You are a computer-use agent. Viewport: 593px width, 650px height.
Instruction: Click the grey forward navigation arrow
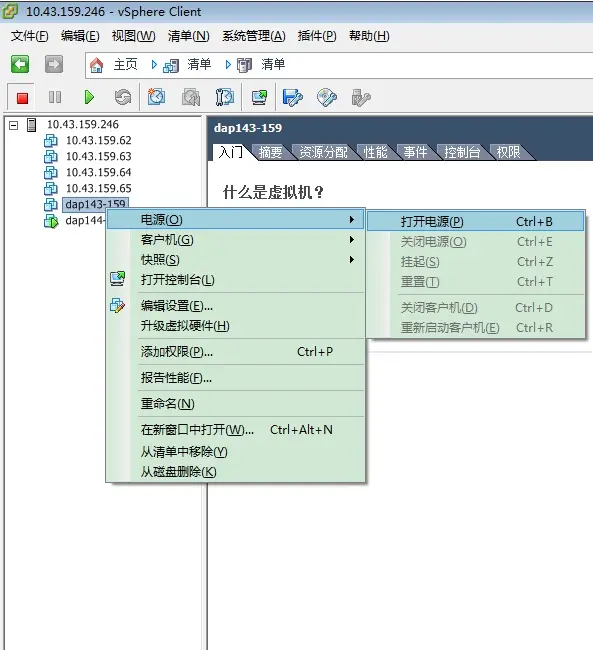(x=54, y=64)
